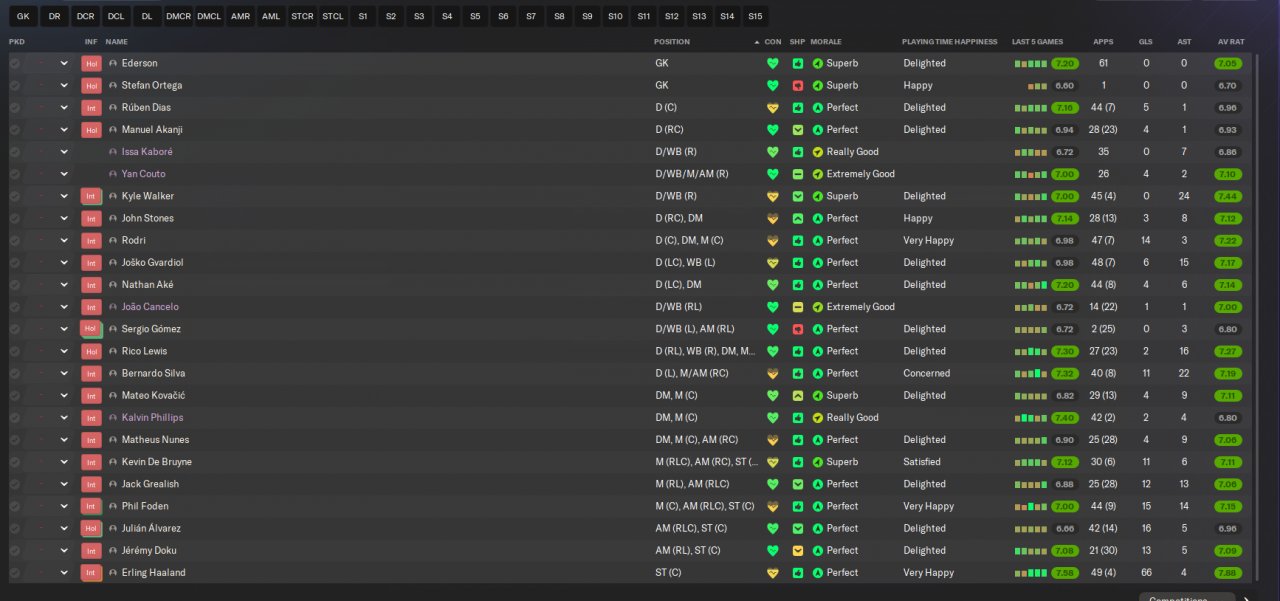Click John Stones's match sharpness arrow icon
1280x601 pixels.
(798, 218)
